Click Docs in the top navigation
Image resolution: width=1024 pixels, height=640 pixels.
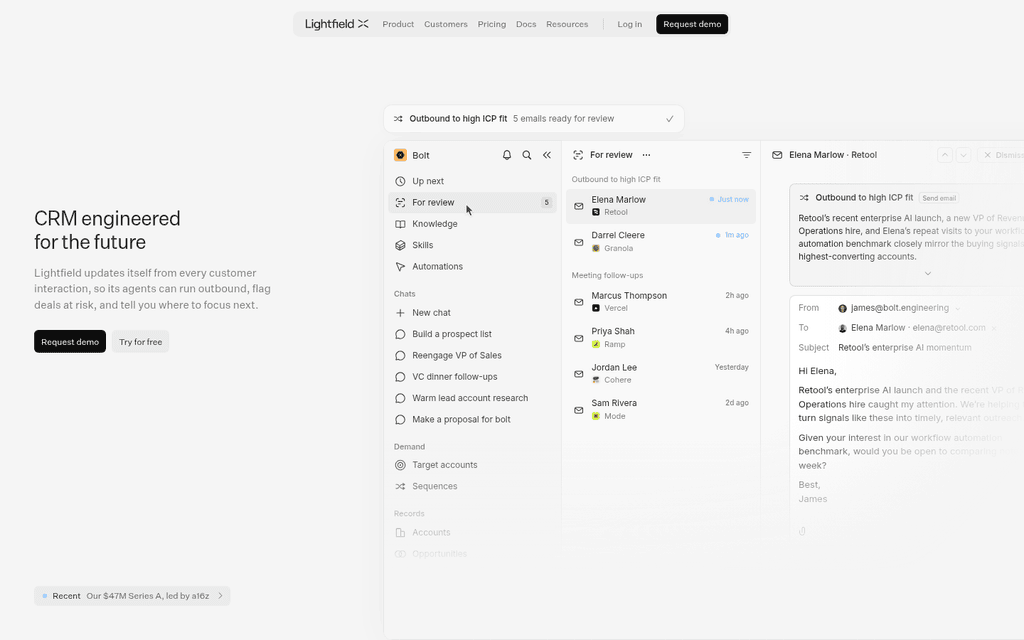tap(526, 24)
